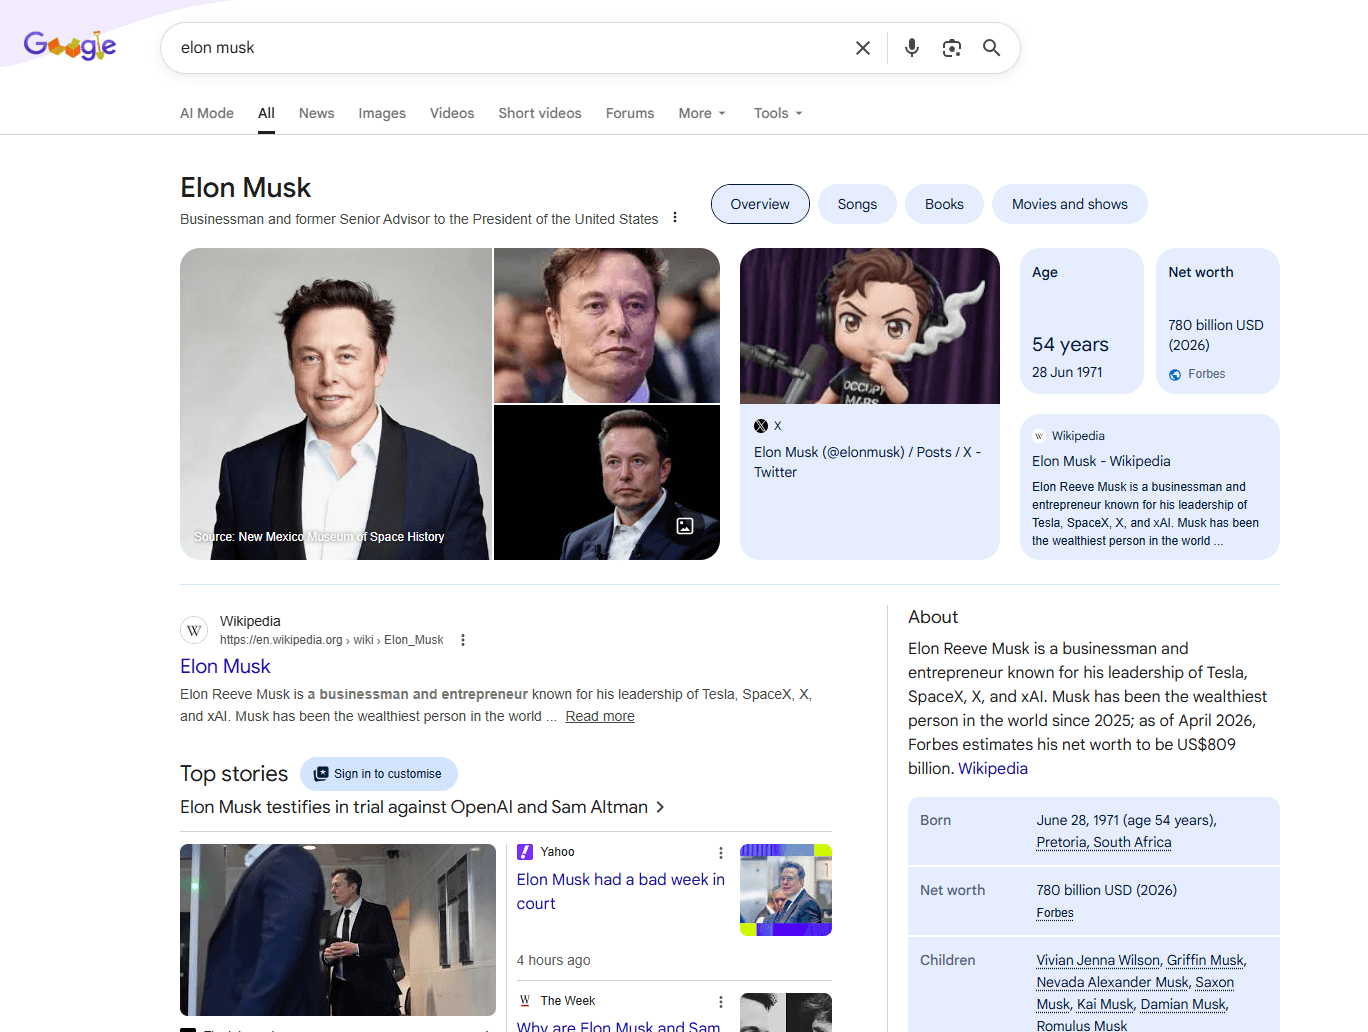Switch to AI Mode tab
Image resolution: width=1368 pixels, height=1032 pixels.
pos(207,113)
